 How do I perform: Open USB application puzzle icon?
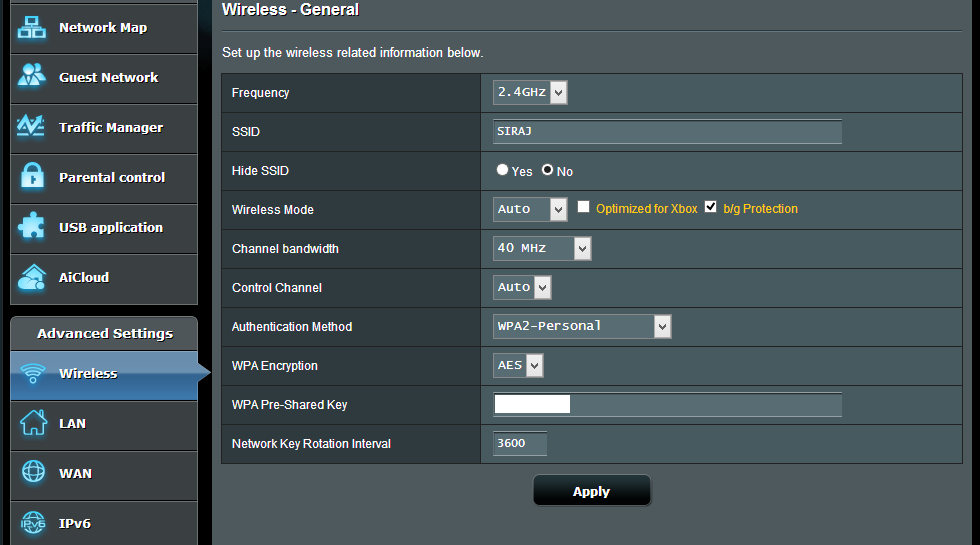31,226
